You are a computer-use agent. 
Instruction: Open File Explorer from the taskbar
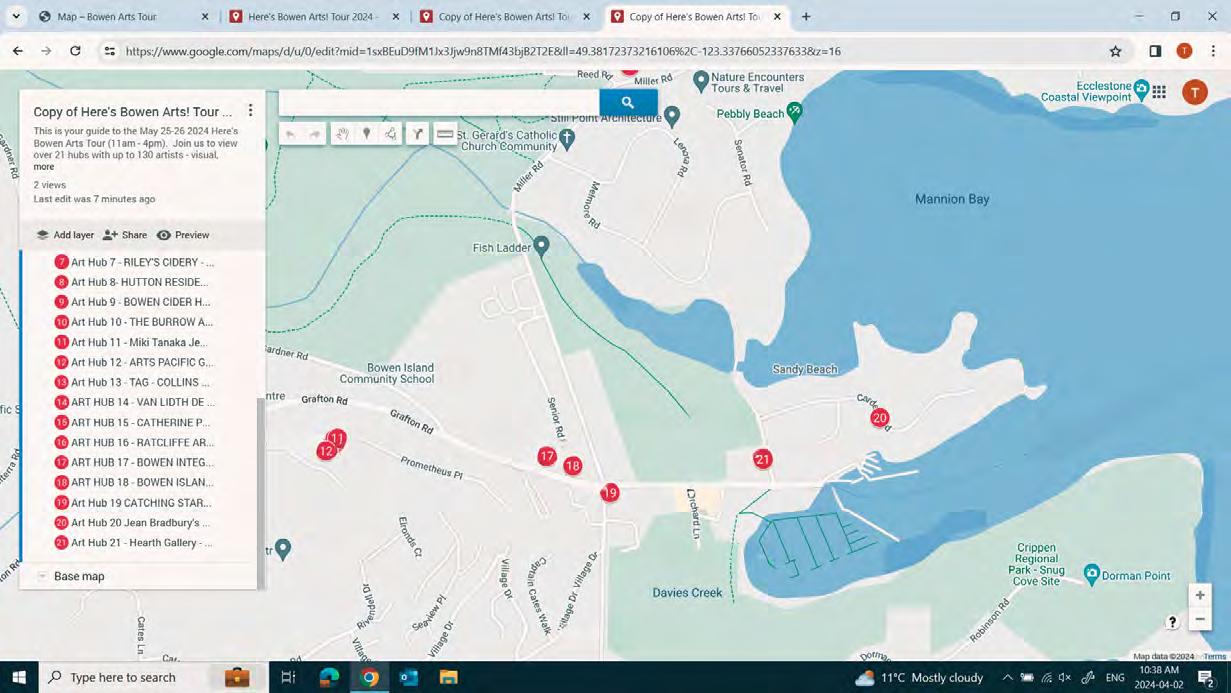[448, 677]
